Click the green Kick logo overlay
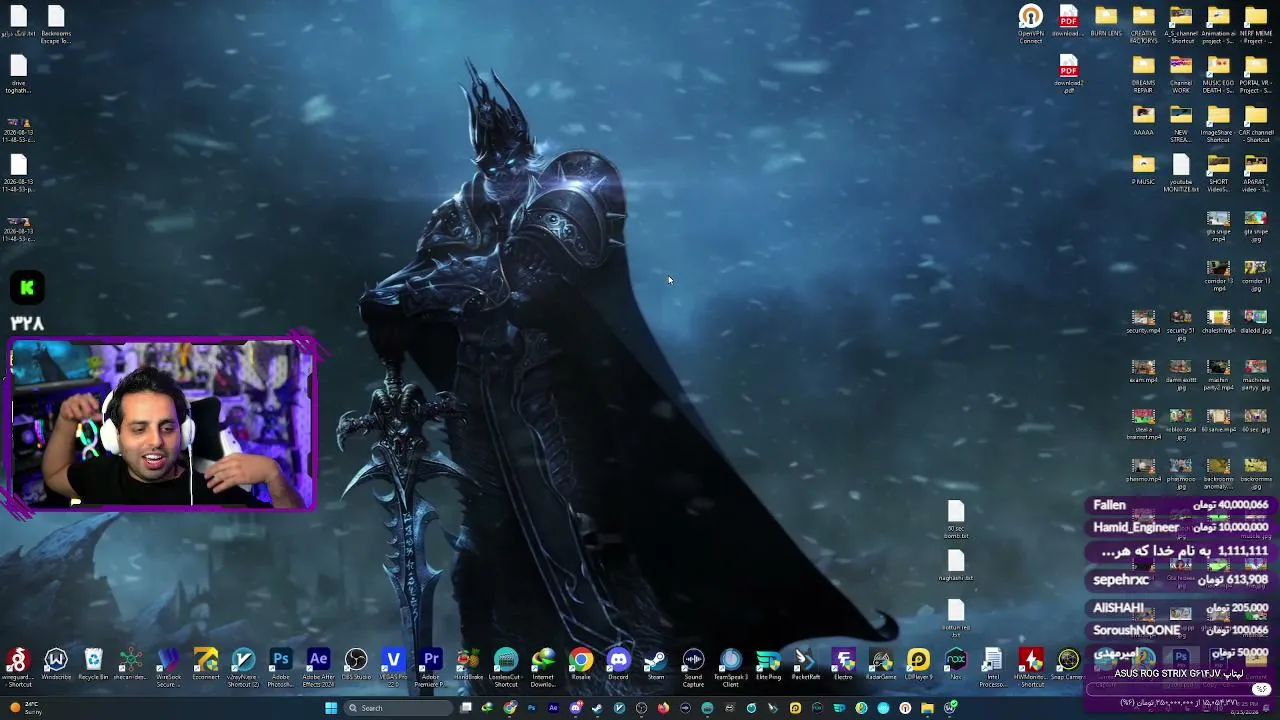The height and width of the screenshot is (720, 1280). click(x=27, y=289)
